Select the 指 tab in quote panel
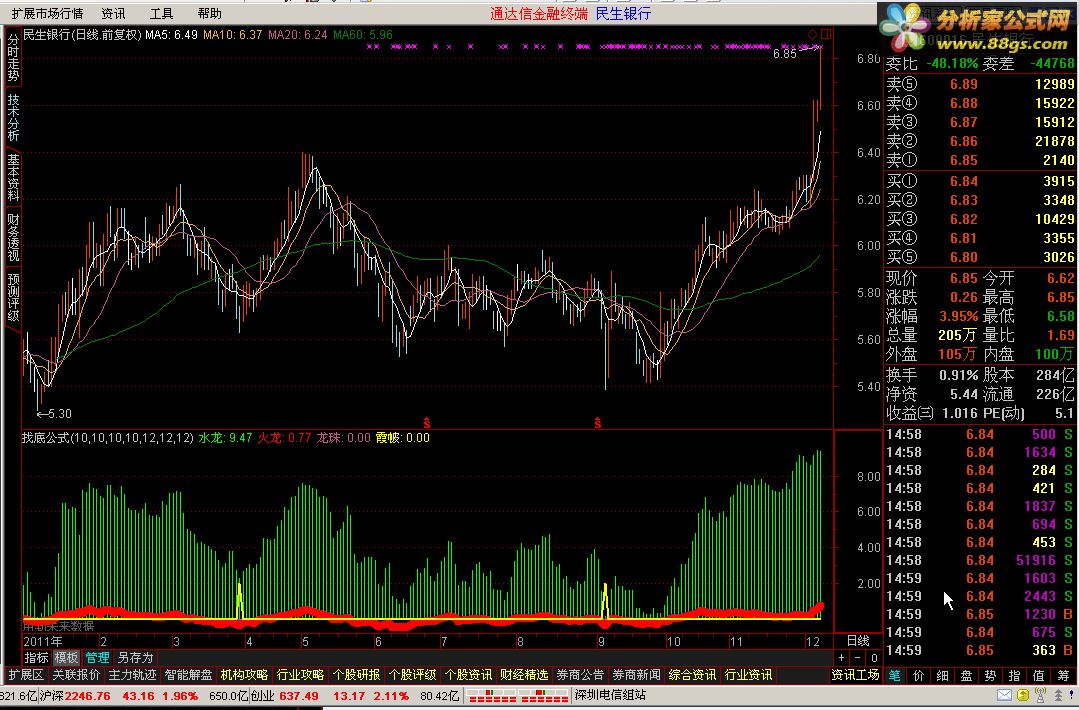The width and height of the screenshot is (1079, 710). pos(1015,676)
